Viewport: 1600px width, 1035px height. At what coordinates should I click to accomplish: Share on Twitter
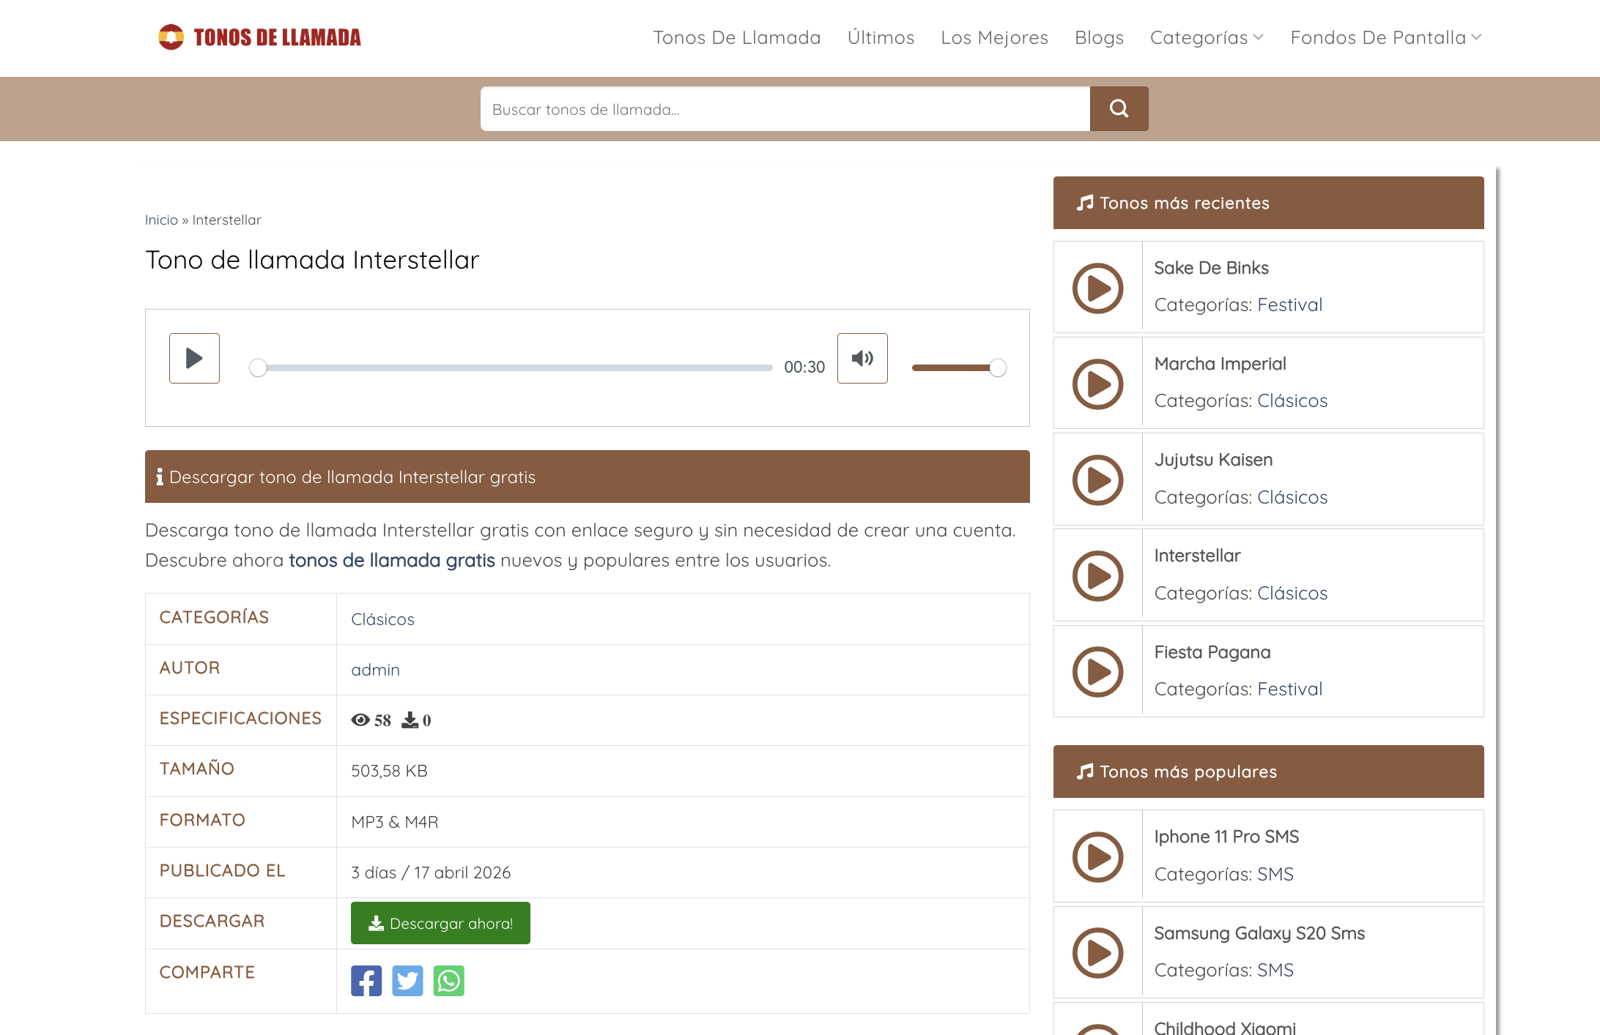coord(407,981)
